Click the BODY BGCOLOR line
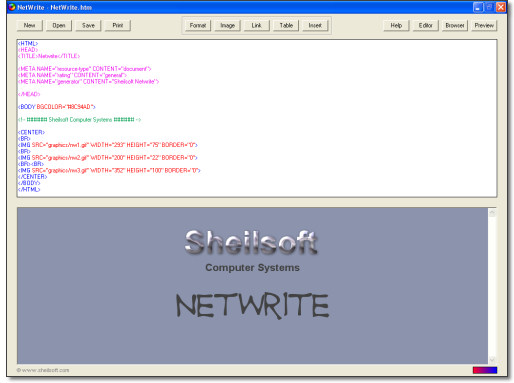Screen dimensions: 514x383 point(57,107)
